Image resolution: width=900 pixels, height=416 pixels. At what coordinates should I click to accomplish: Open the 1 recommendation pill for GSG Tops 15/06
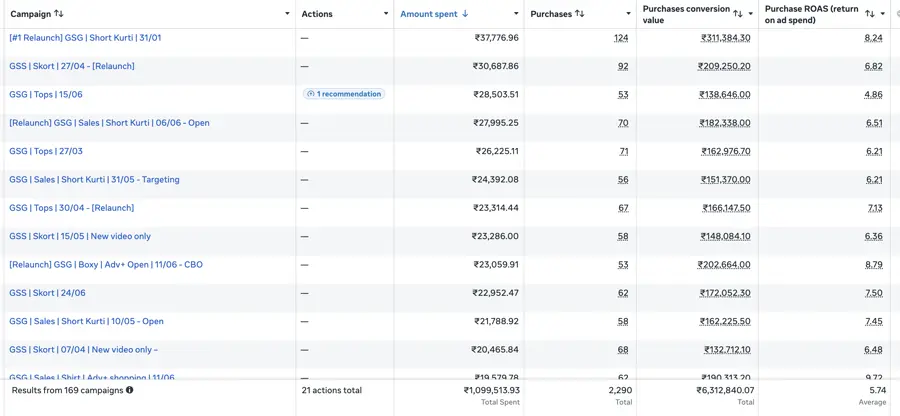(x=344, y=94)
